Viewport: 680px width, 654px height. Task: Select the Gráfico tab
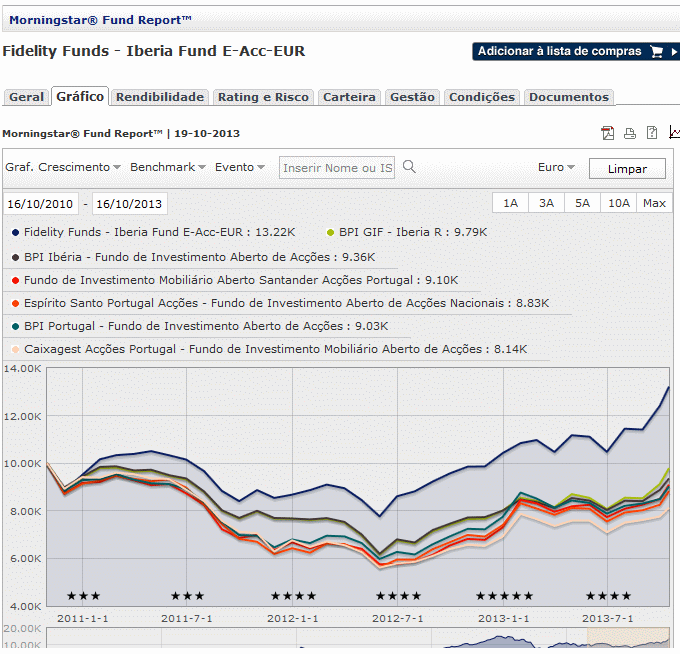point(80,96)
